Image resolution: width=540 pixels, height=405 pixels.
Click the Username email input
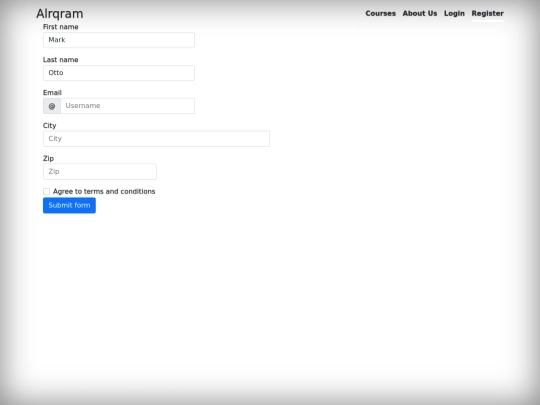coord(128,106)
